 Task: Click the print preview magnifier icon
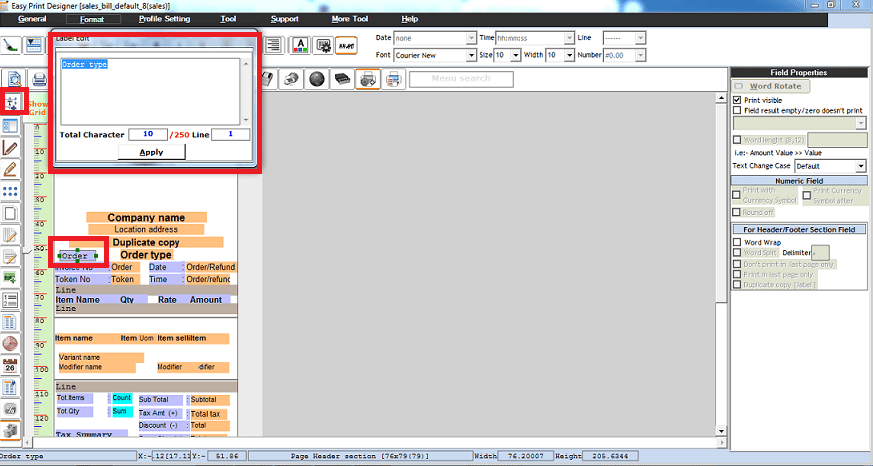(14, 79)
